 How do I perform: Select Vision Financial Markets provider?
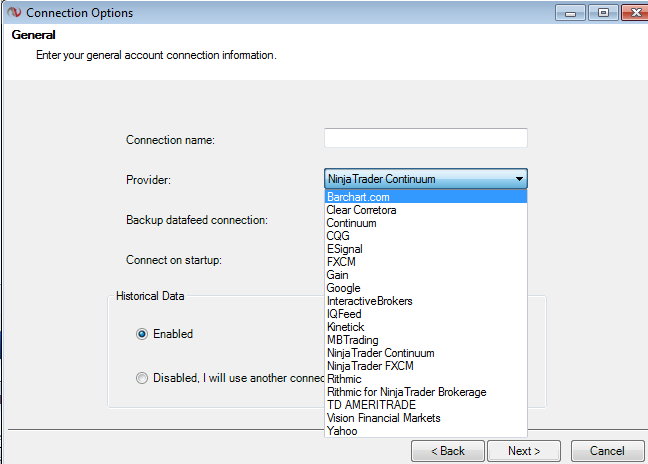[426, 418]
